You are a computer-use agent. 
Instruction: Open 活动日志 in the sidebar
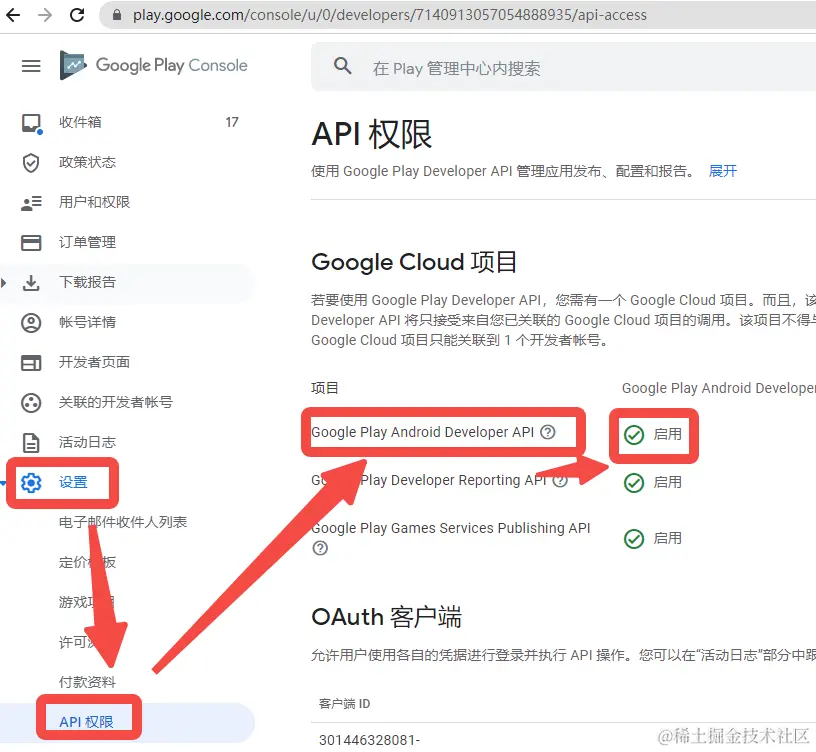pyautogui.click(x=87, y=442)
